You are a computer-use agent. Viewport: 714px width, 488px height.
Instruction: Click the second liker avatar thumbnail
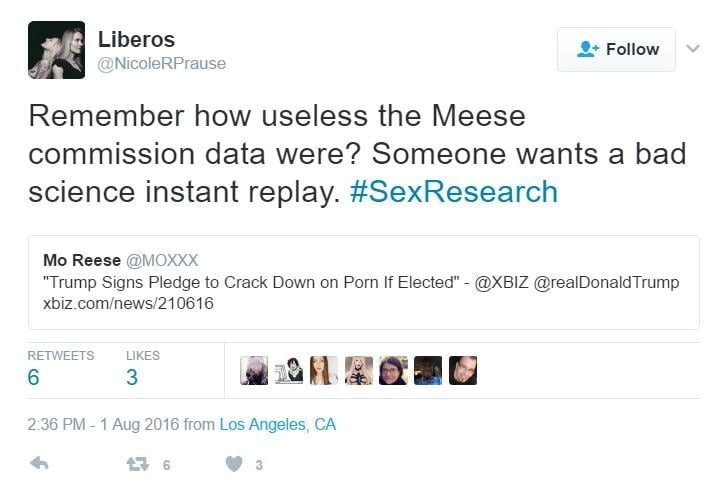[x=290, y=370]
